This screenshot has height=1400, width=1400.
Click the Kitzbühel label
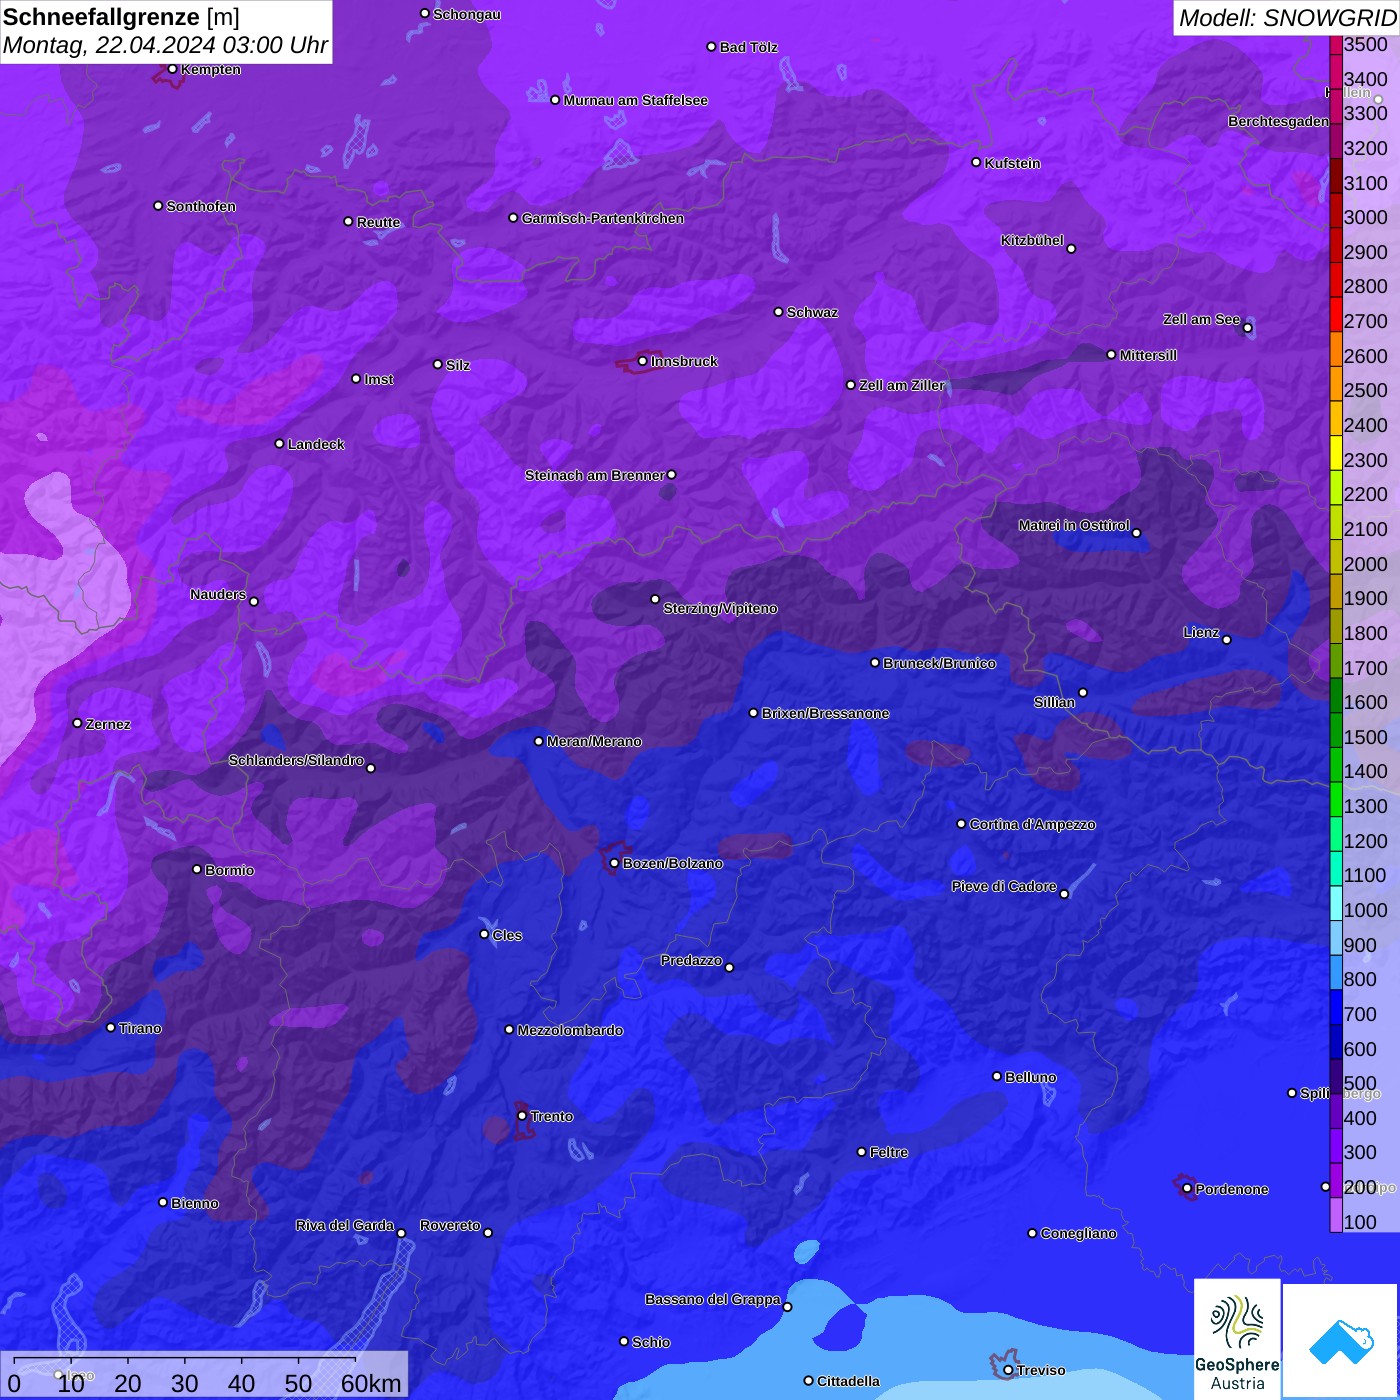tap(1032, 240)
